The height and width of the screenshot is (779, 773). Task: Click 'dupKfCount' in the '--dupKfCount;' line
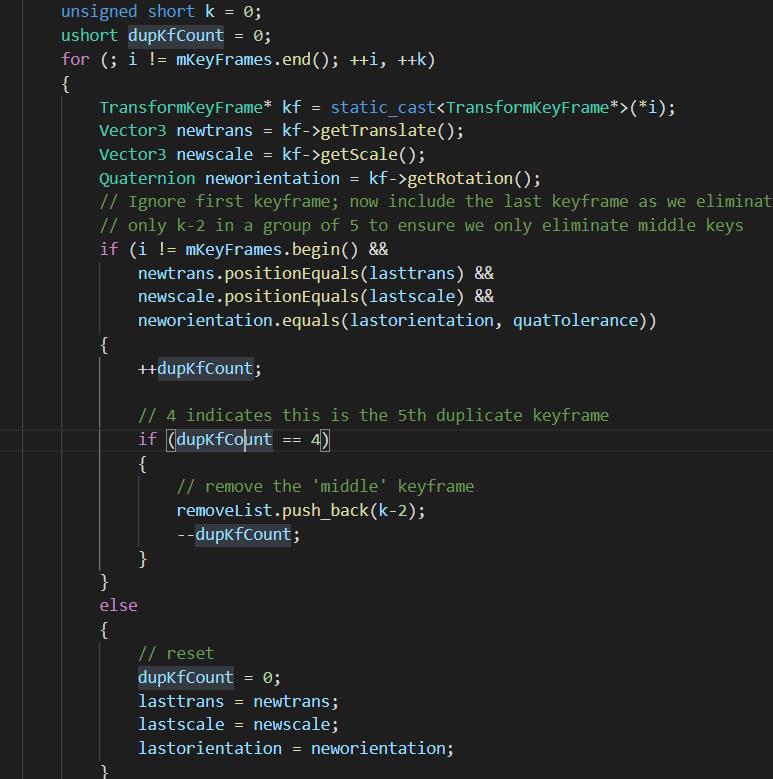243,535
